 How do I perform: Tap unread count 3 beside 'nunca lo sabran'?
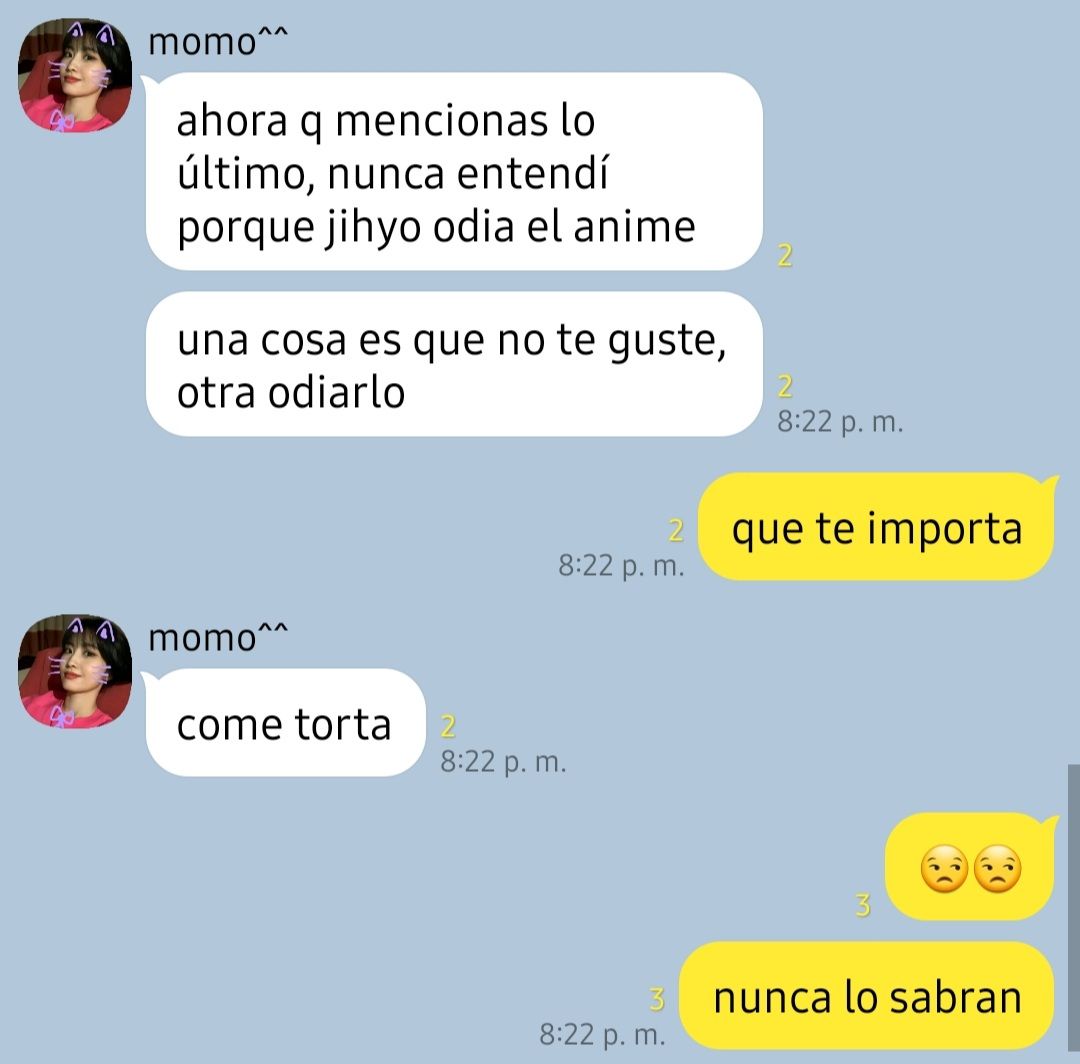(657, 999)
